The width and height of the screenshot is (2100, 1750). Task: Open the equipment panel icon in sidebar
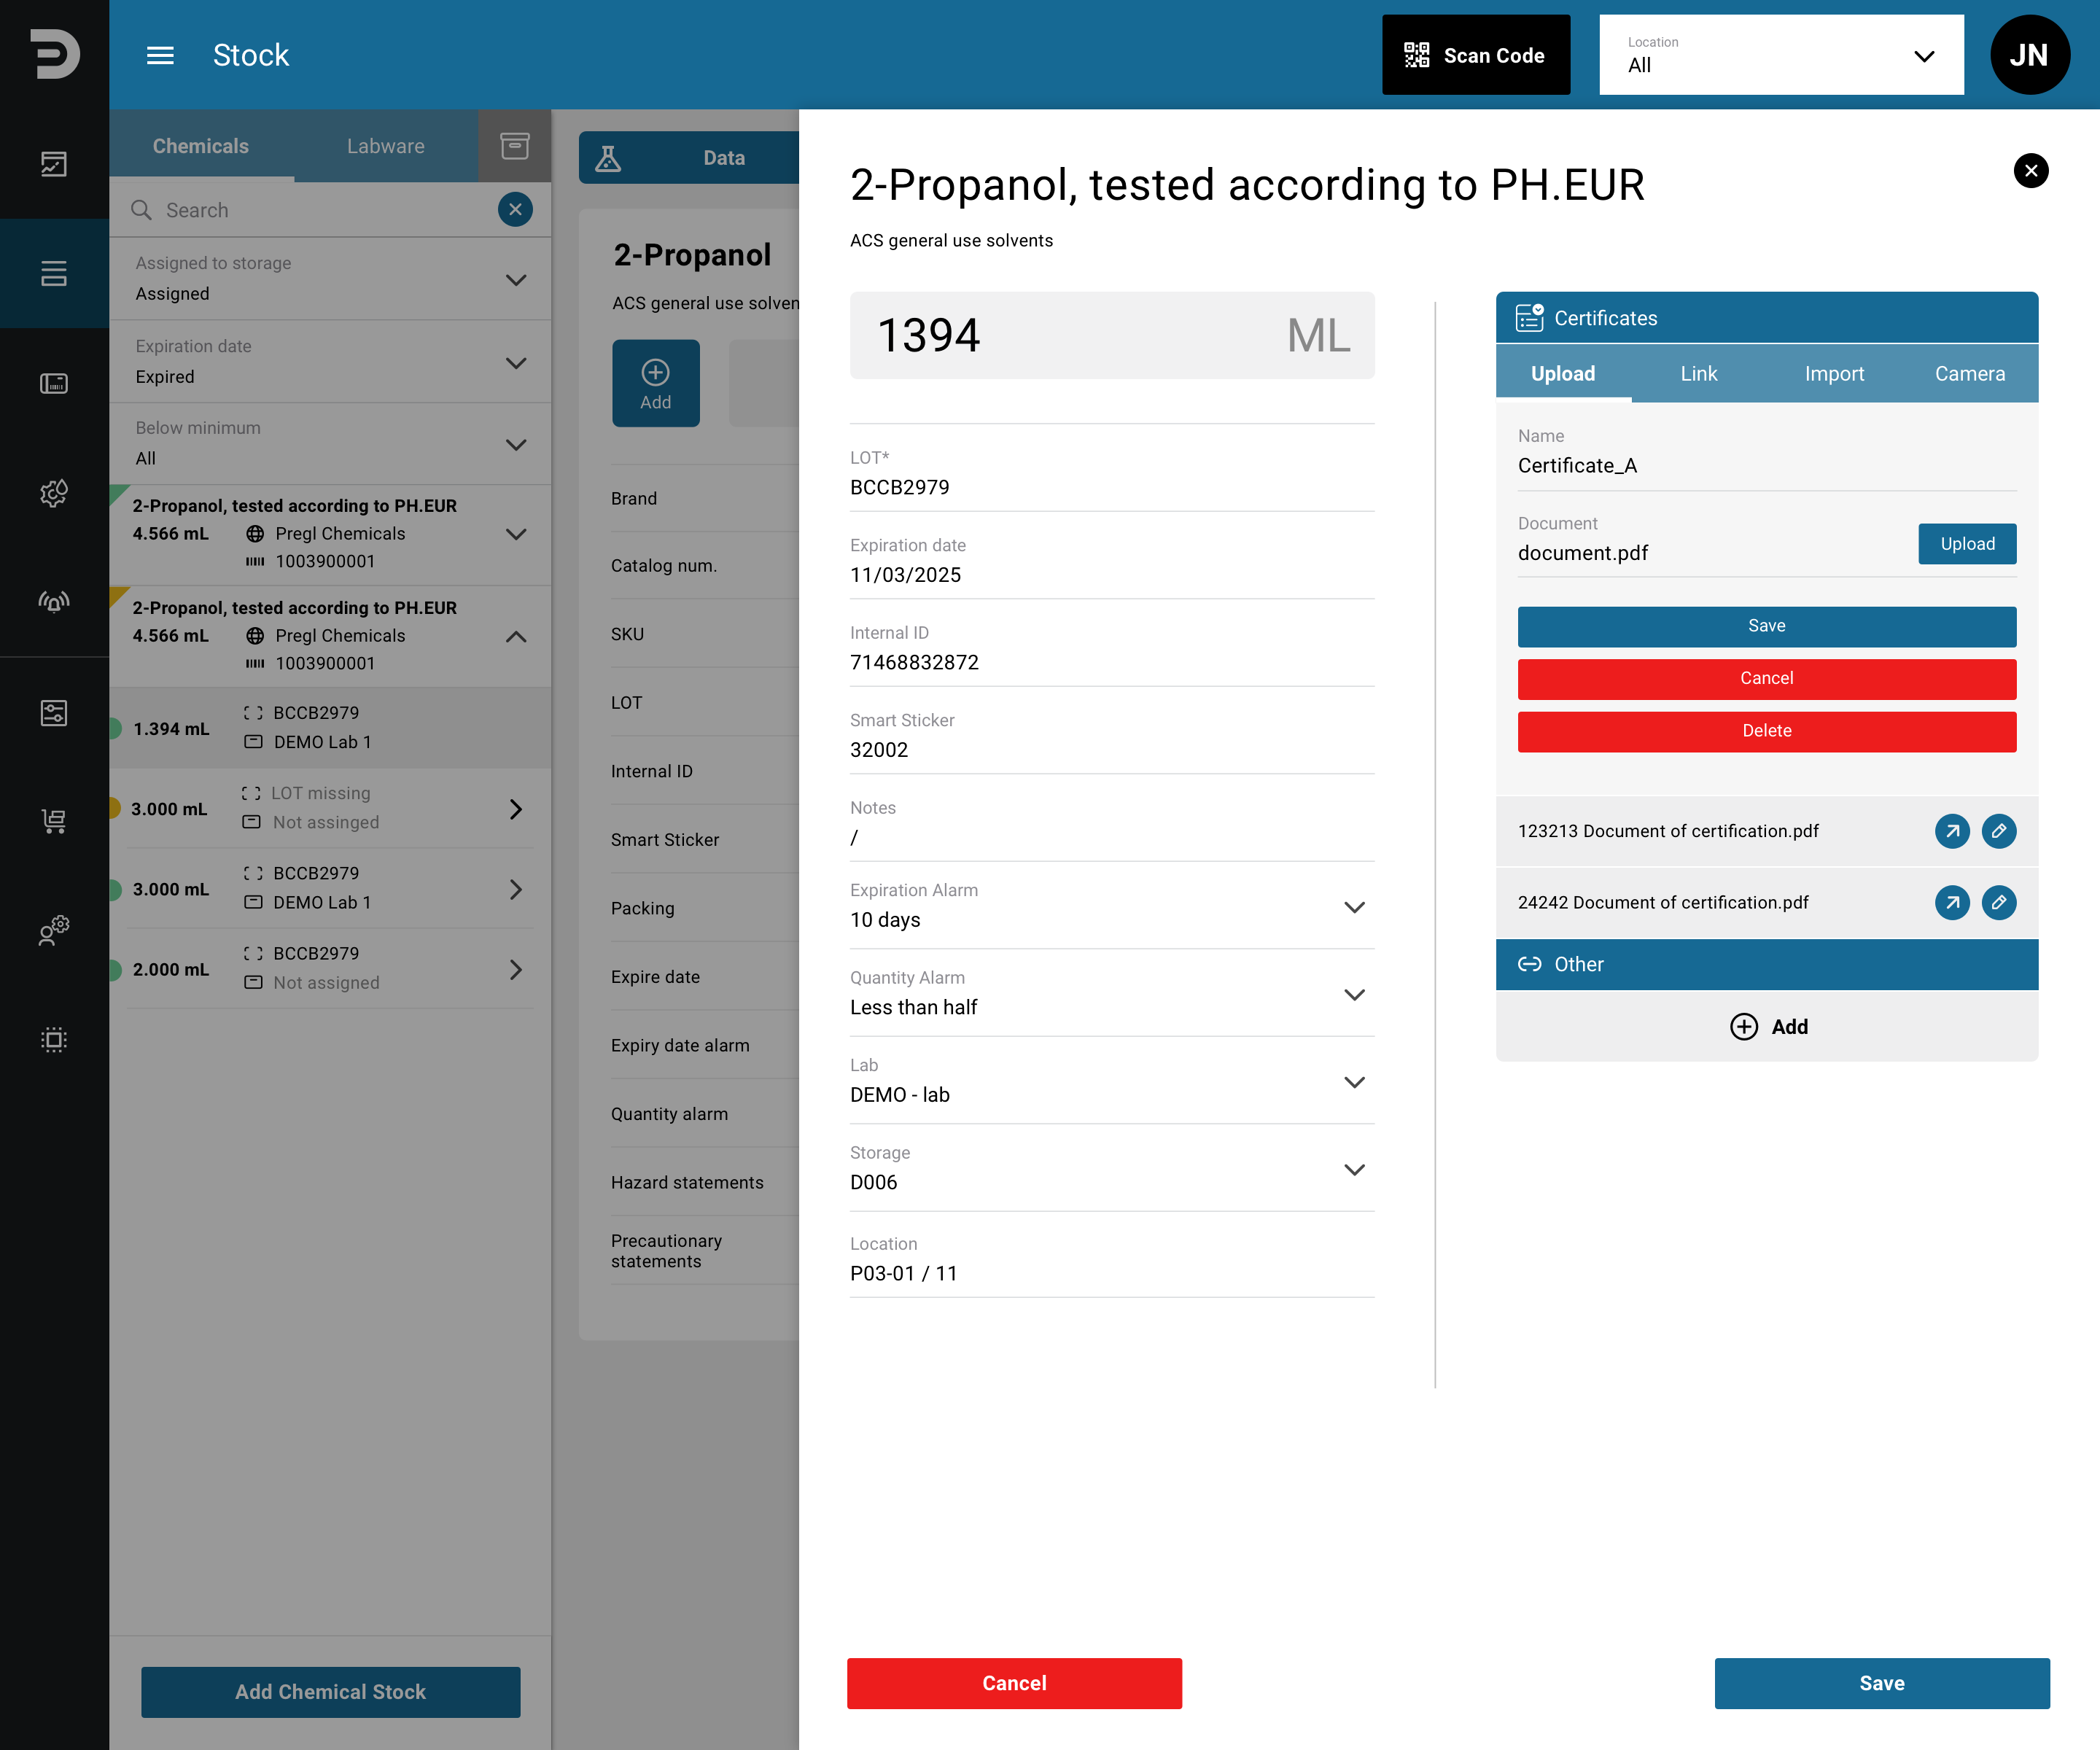pos(54,383)
